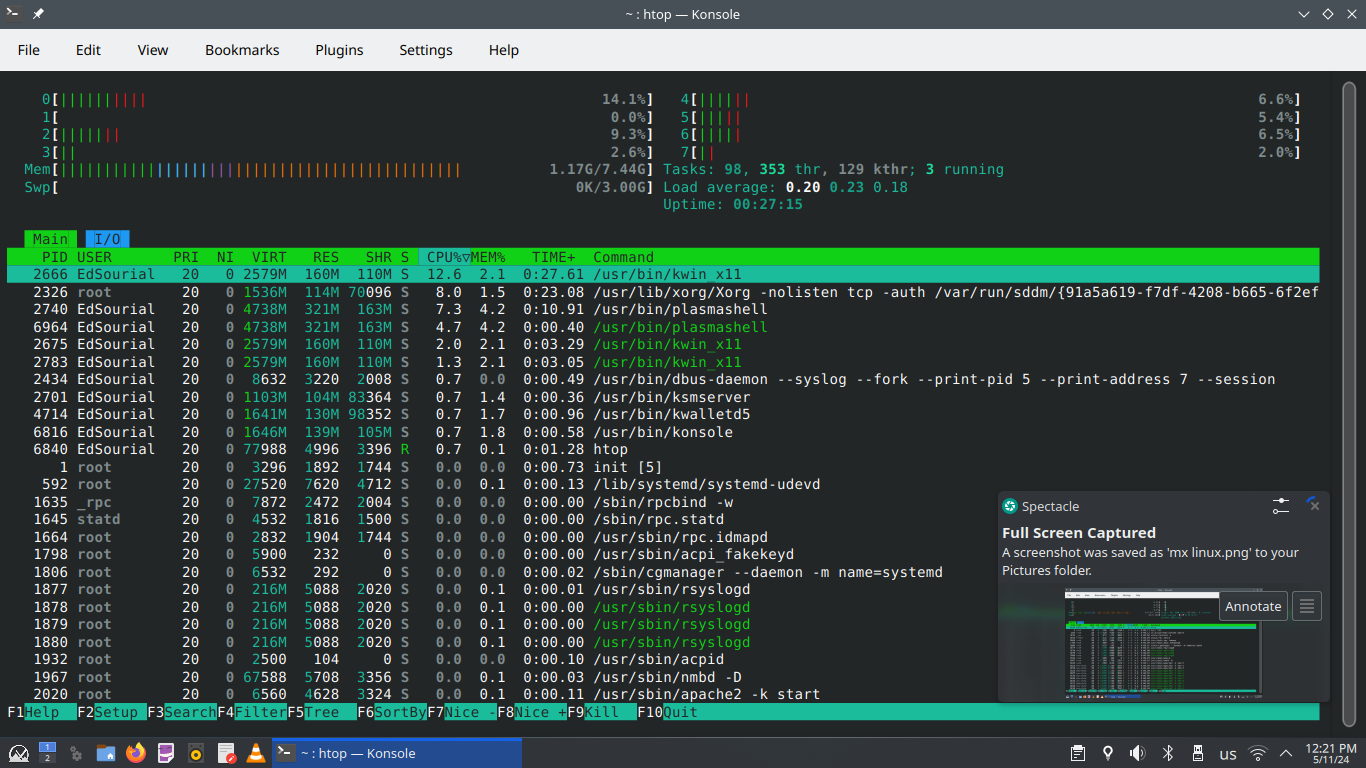Screen dimensions: 1366x768
Task: Click F3 Search in htop footer
Action: (x=181, y=712)
